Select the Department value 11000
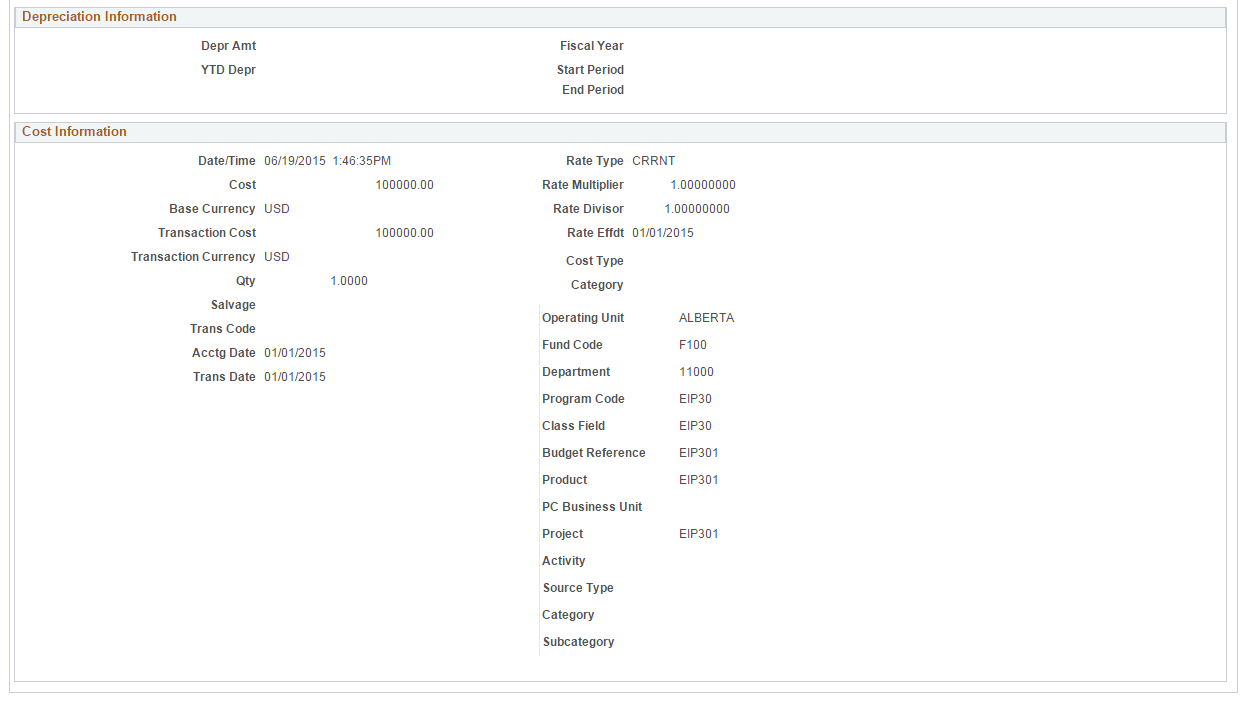 pos(694,371)
